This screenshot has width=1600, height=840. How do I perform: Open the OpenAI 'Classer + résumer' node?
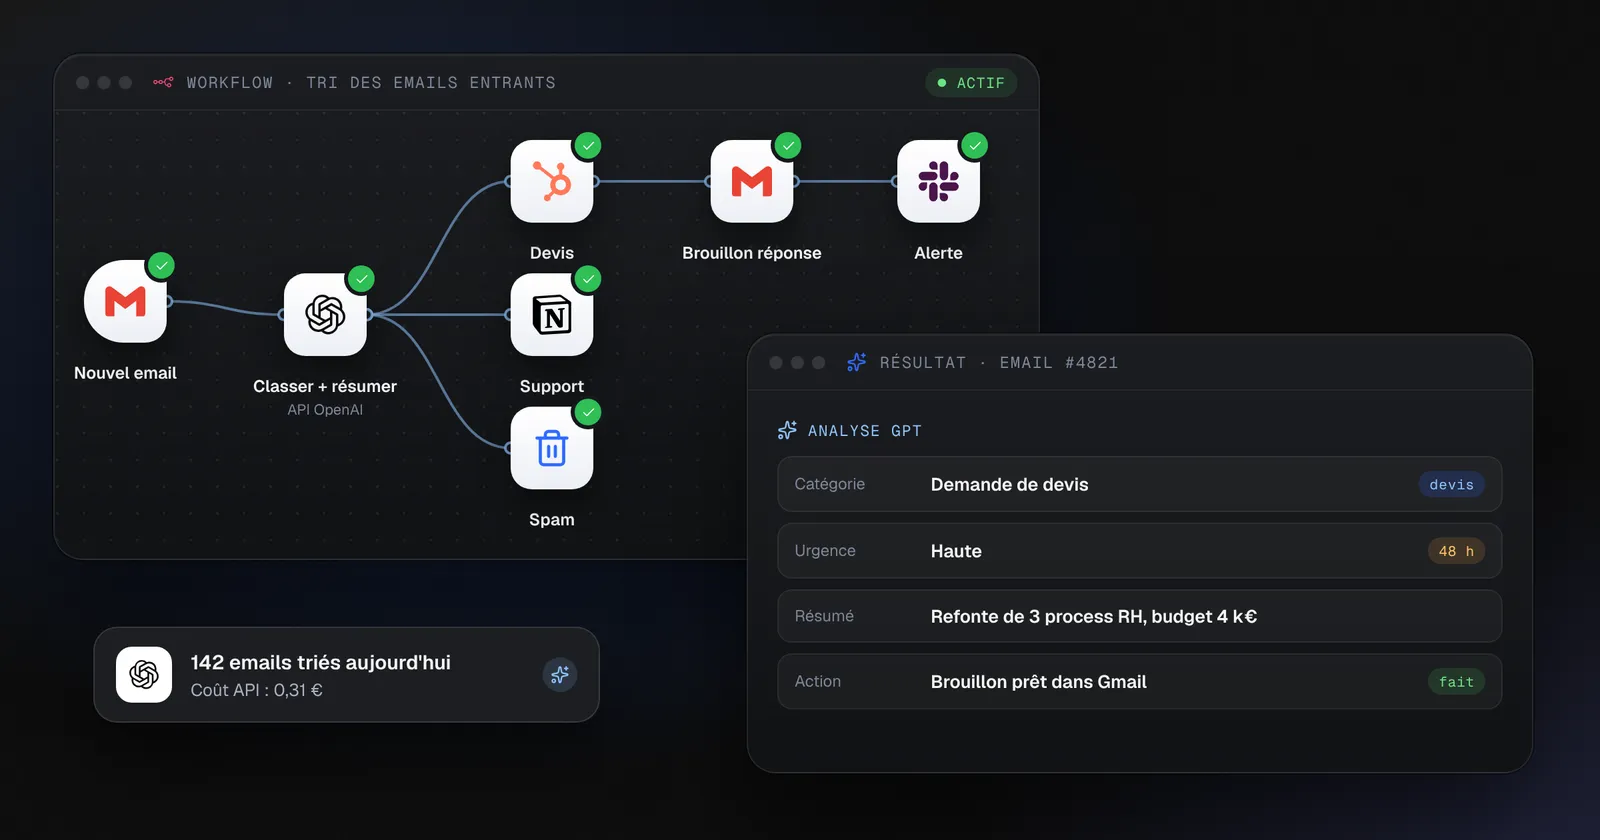[325, 314]
